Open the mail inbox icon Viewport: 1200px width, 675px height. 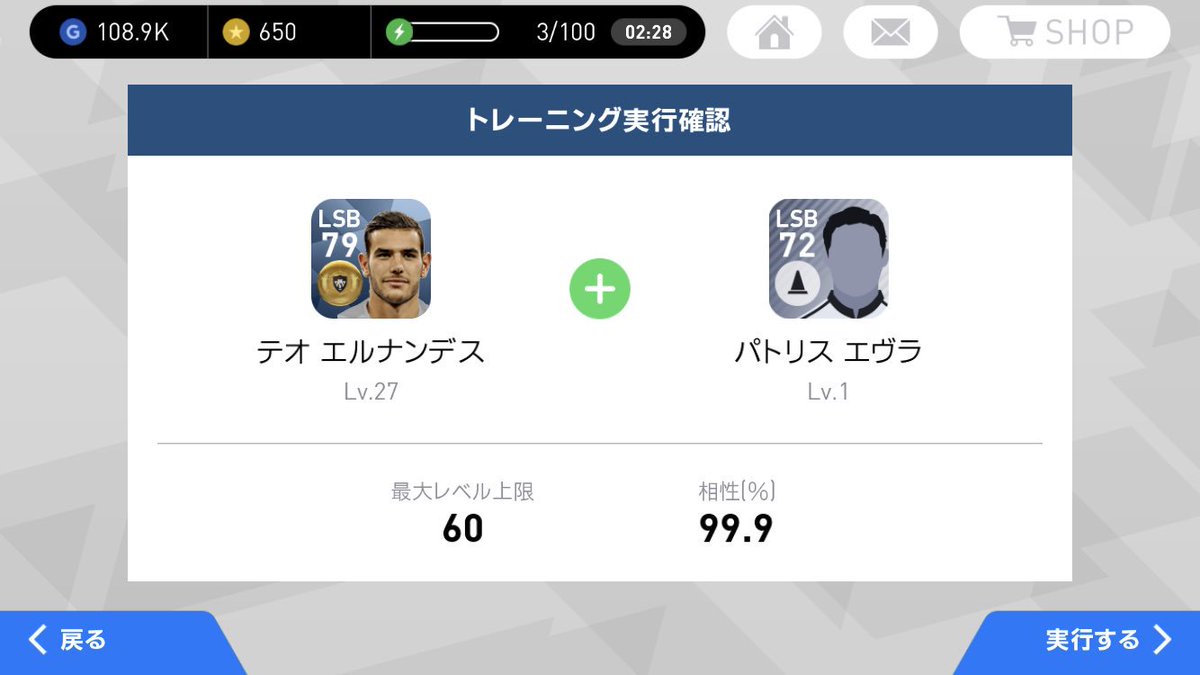[x=890, y=32]
